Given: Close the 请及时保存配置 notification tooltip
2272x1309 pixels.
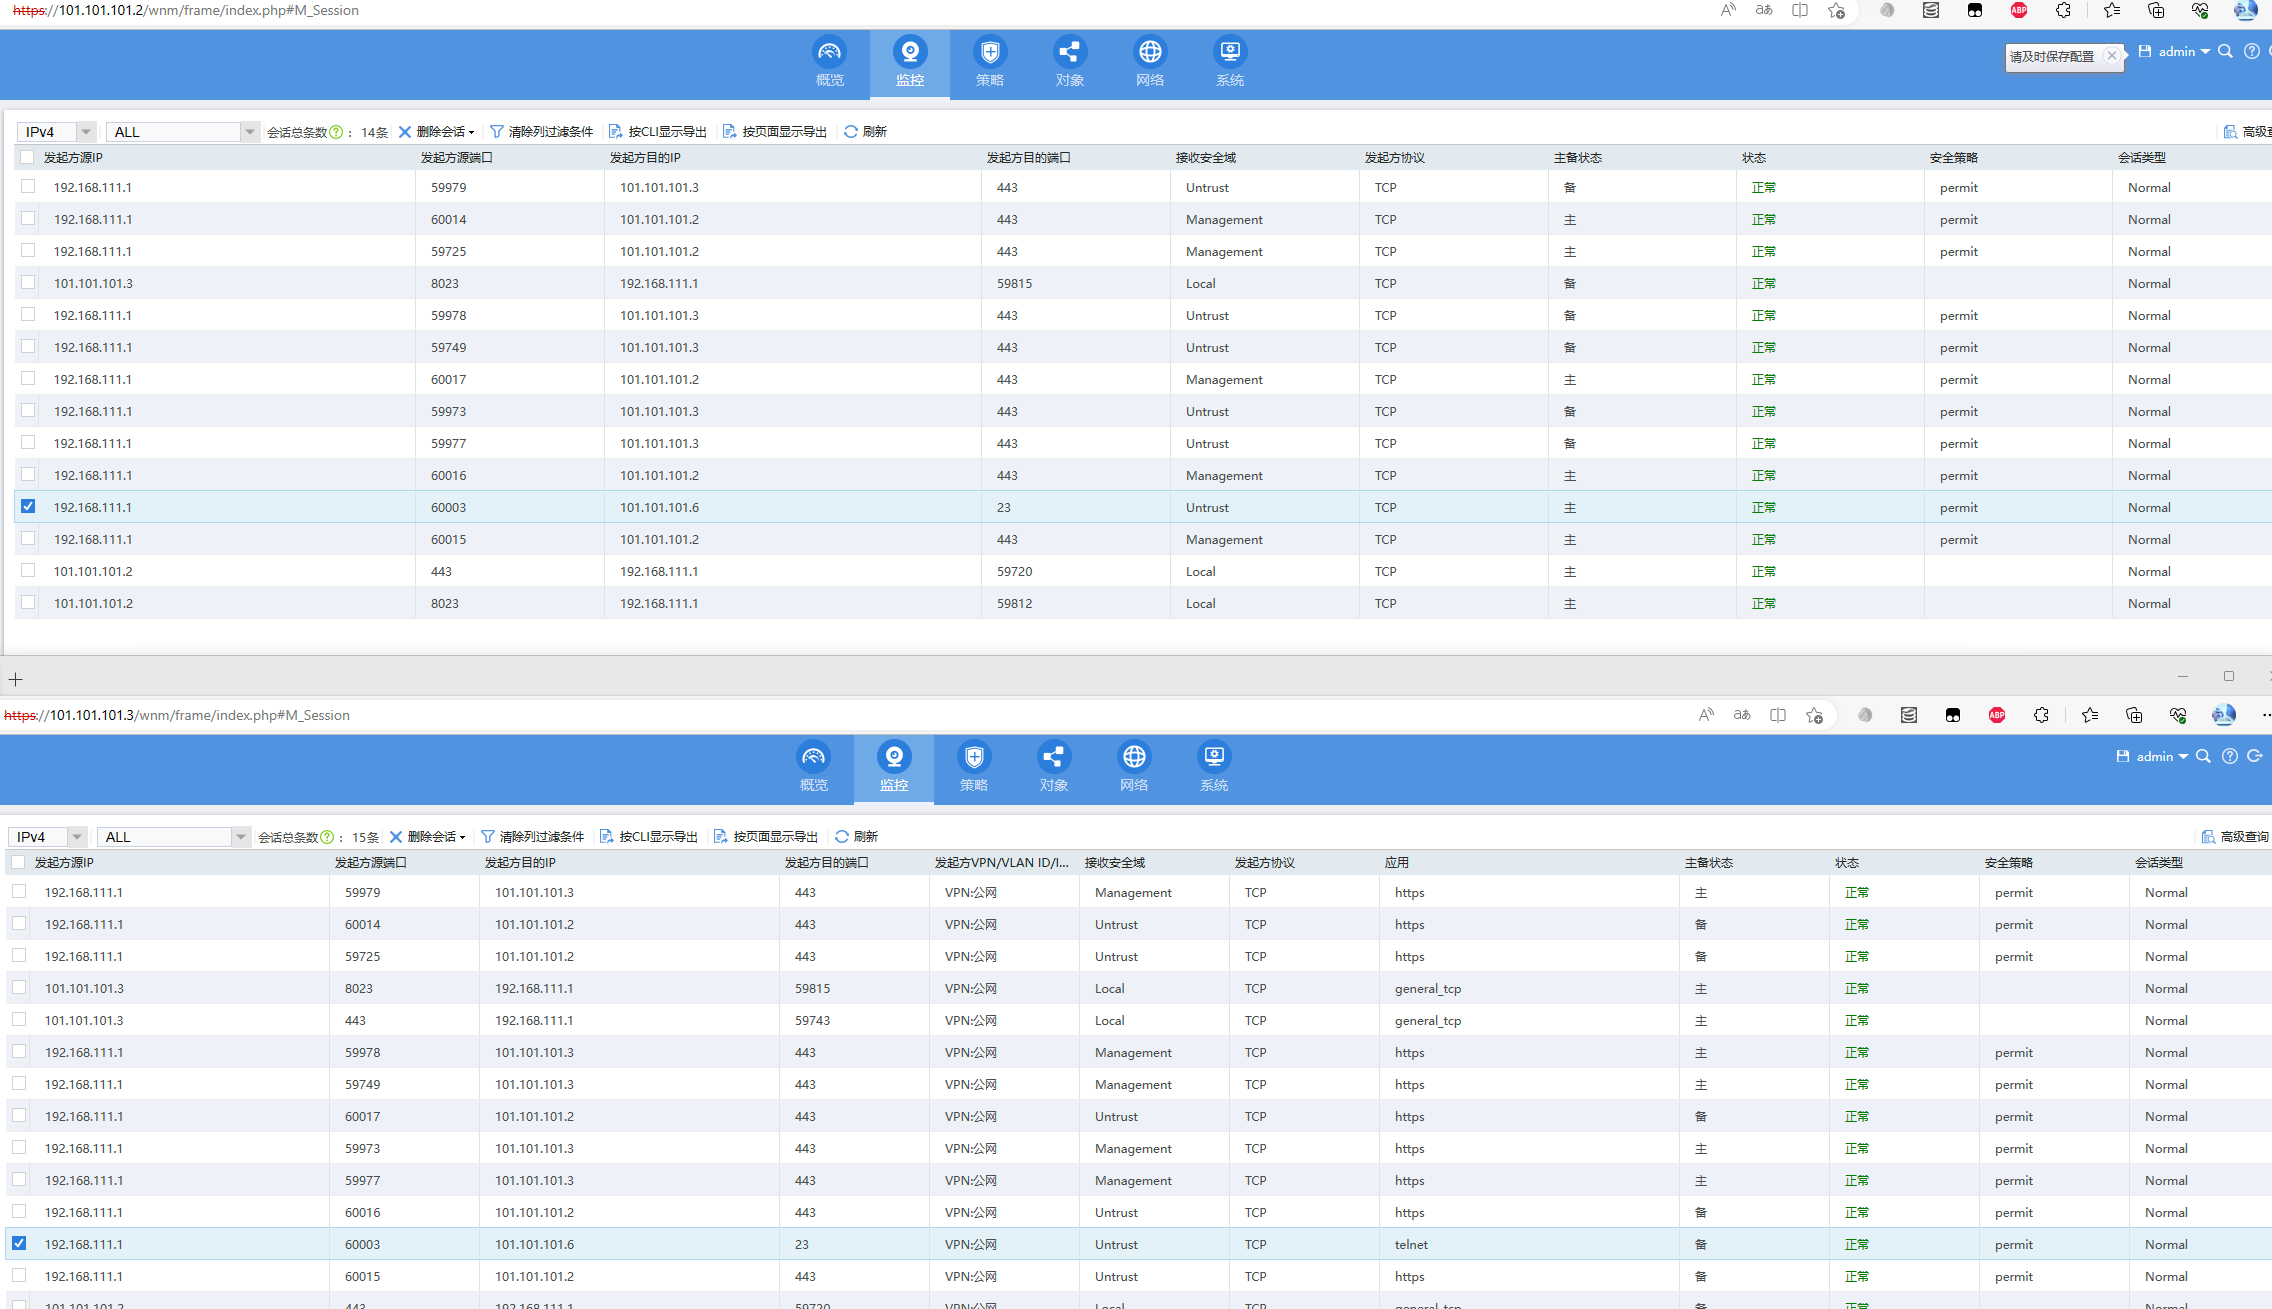Looking at the screenshot, I should click(2112, 56).
